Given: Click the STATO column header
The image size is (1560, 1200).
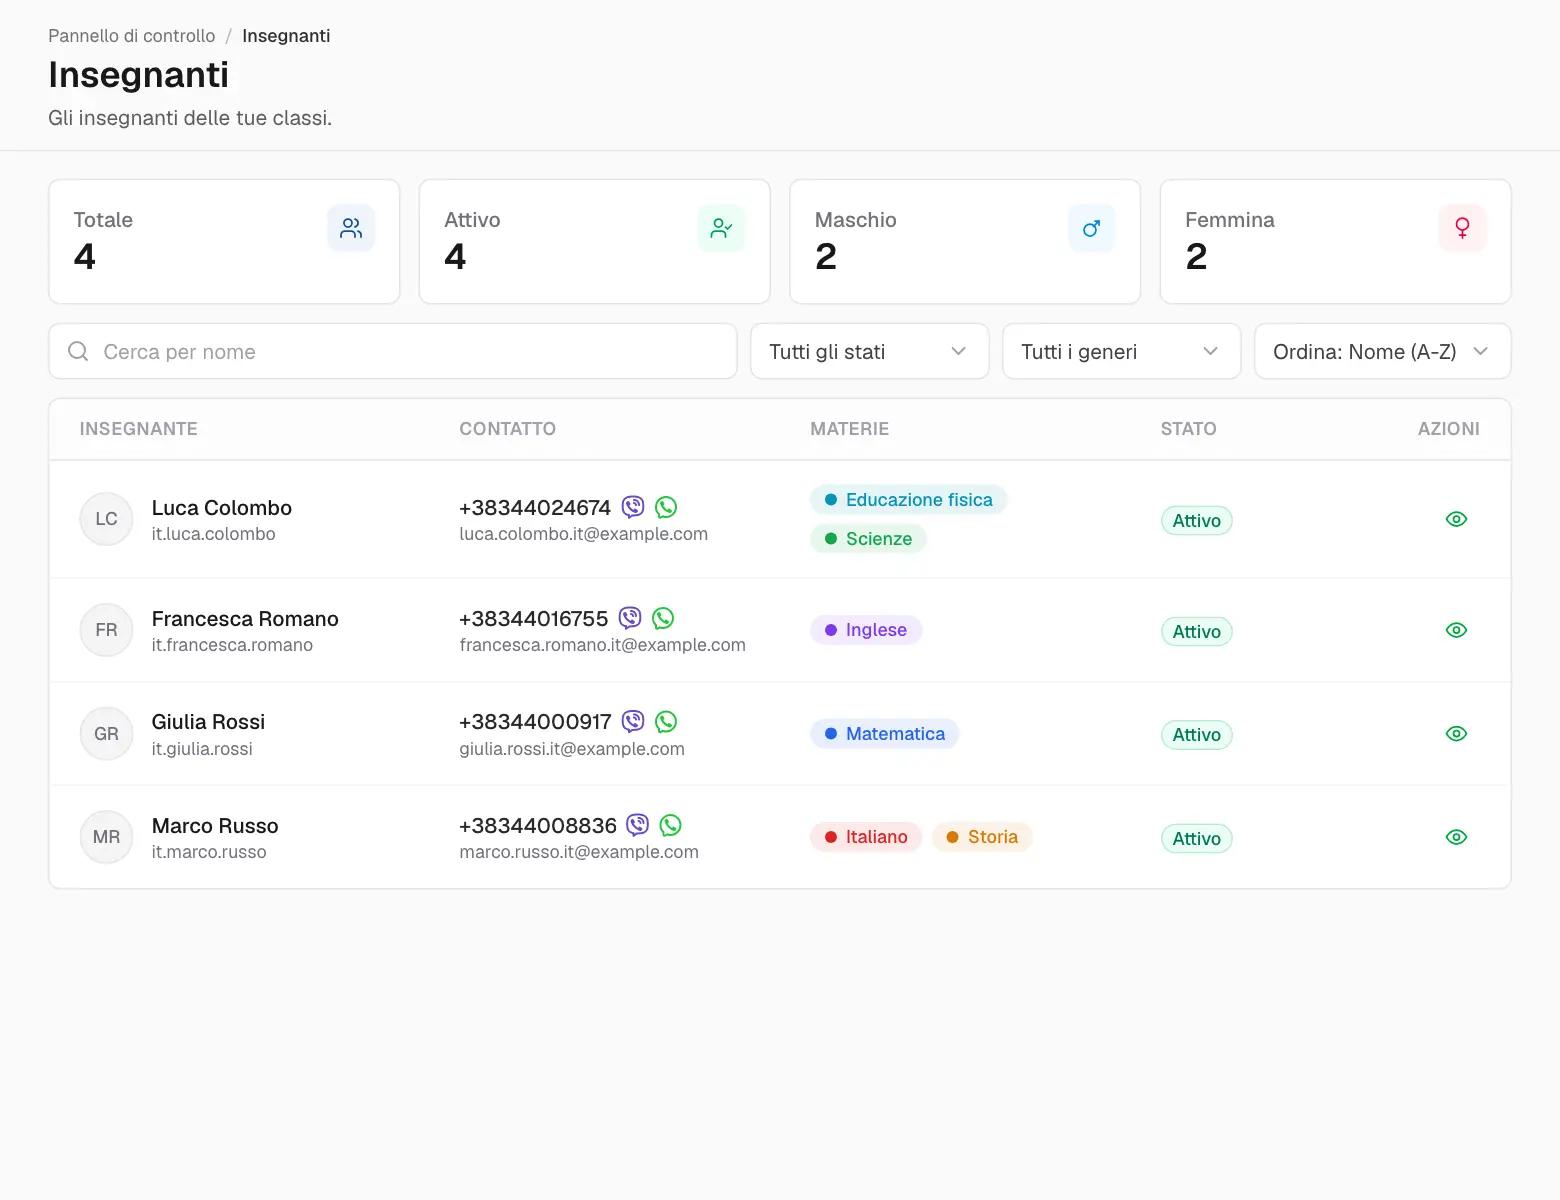Looking at the screenshot, I should pyautogui.click(x=1188, y=429).
